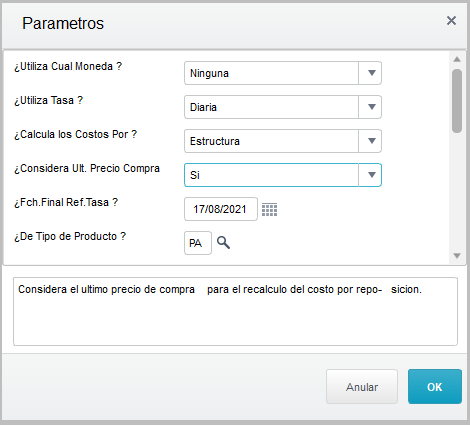Open the calendar picker beside the date field
470x426 pixels.
(269, 210)
